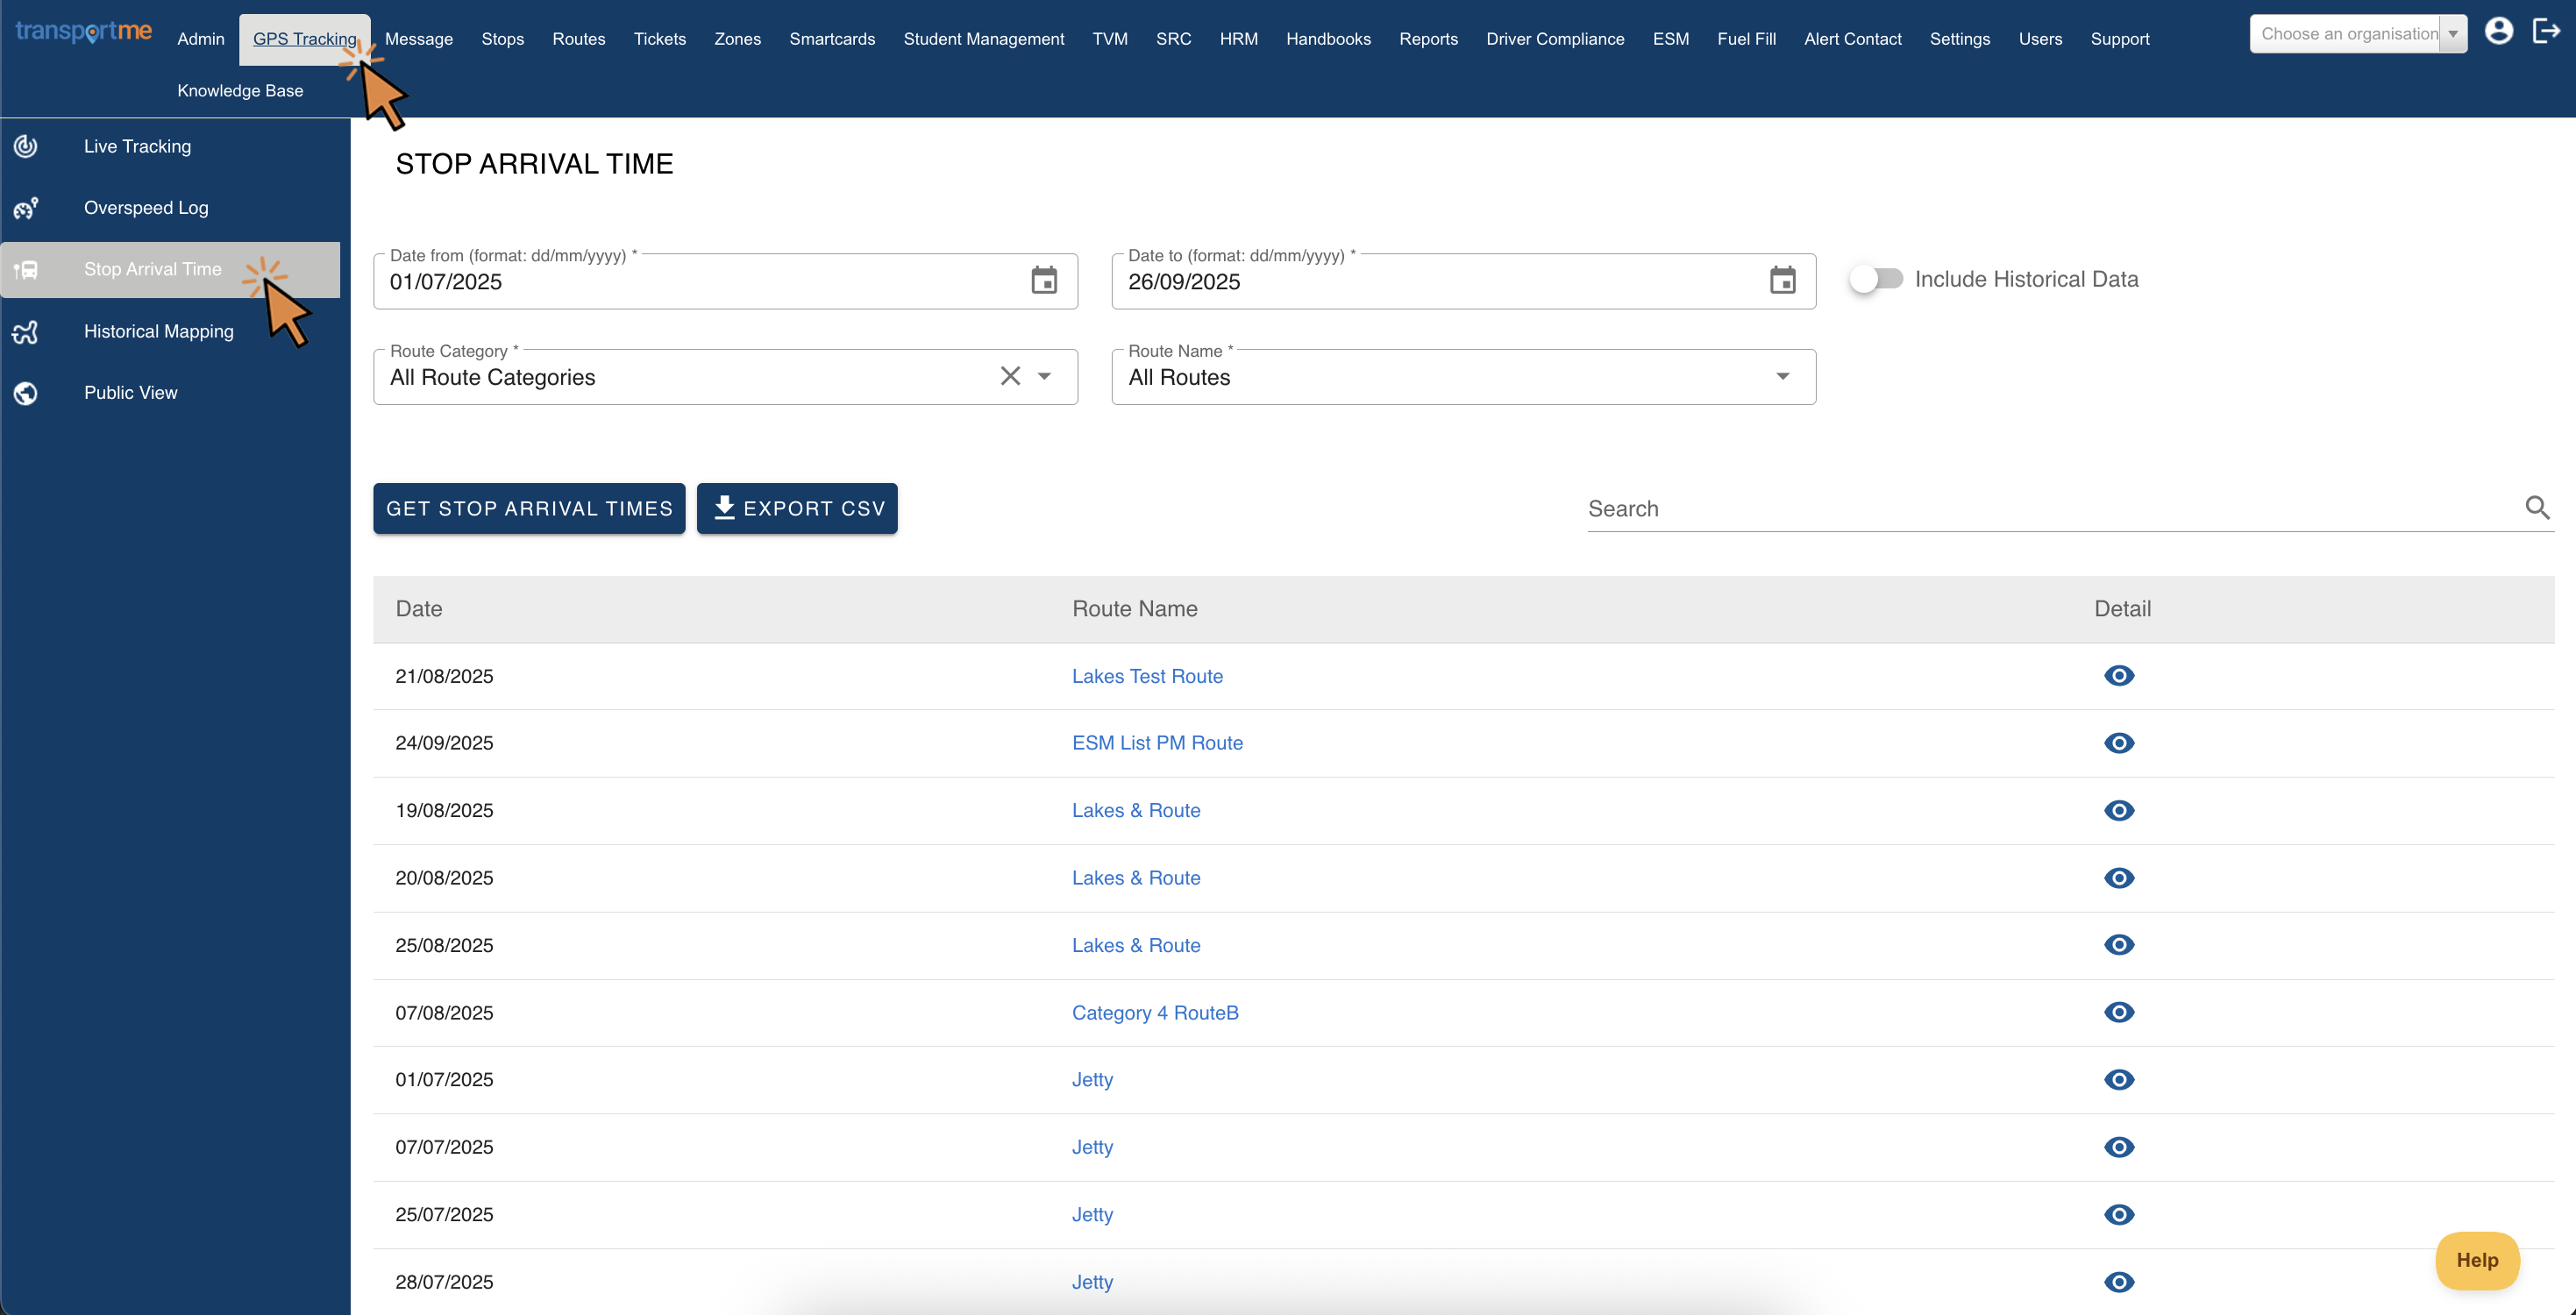Open the Stops menu

[x=502, y=39]
